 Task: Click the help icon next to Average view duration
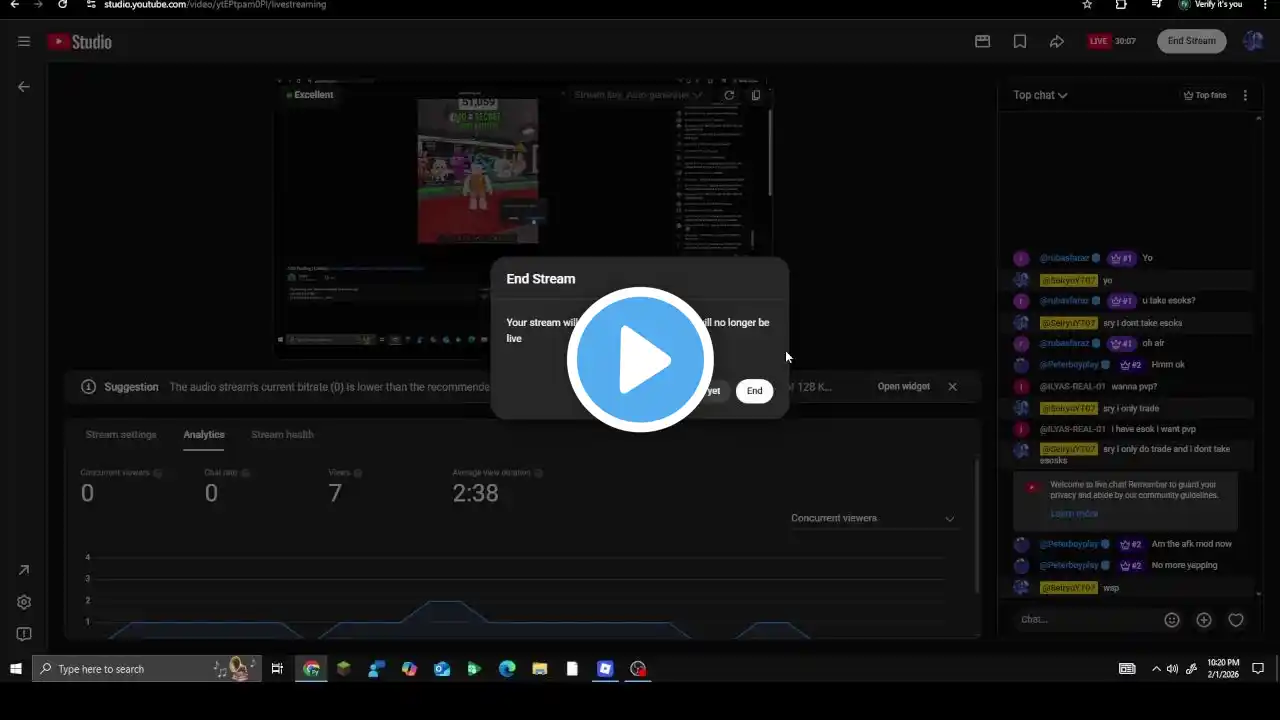[x=538, y=473]
